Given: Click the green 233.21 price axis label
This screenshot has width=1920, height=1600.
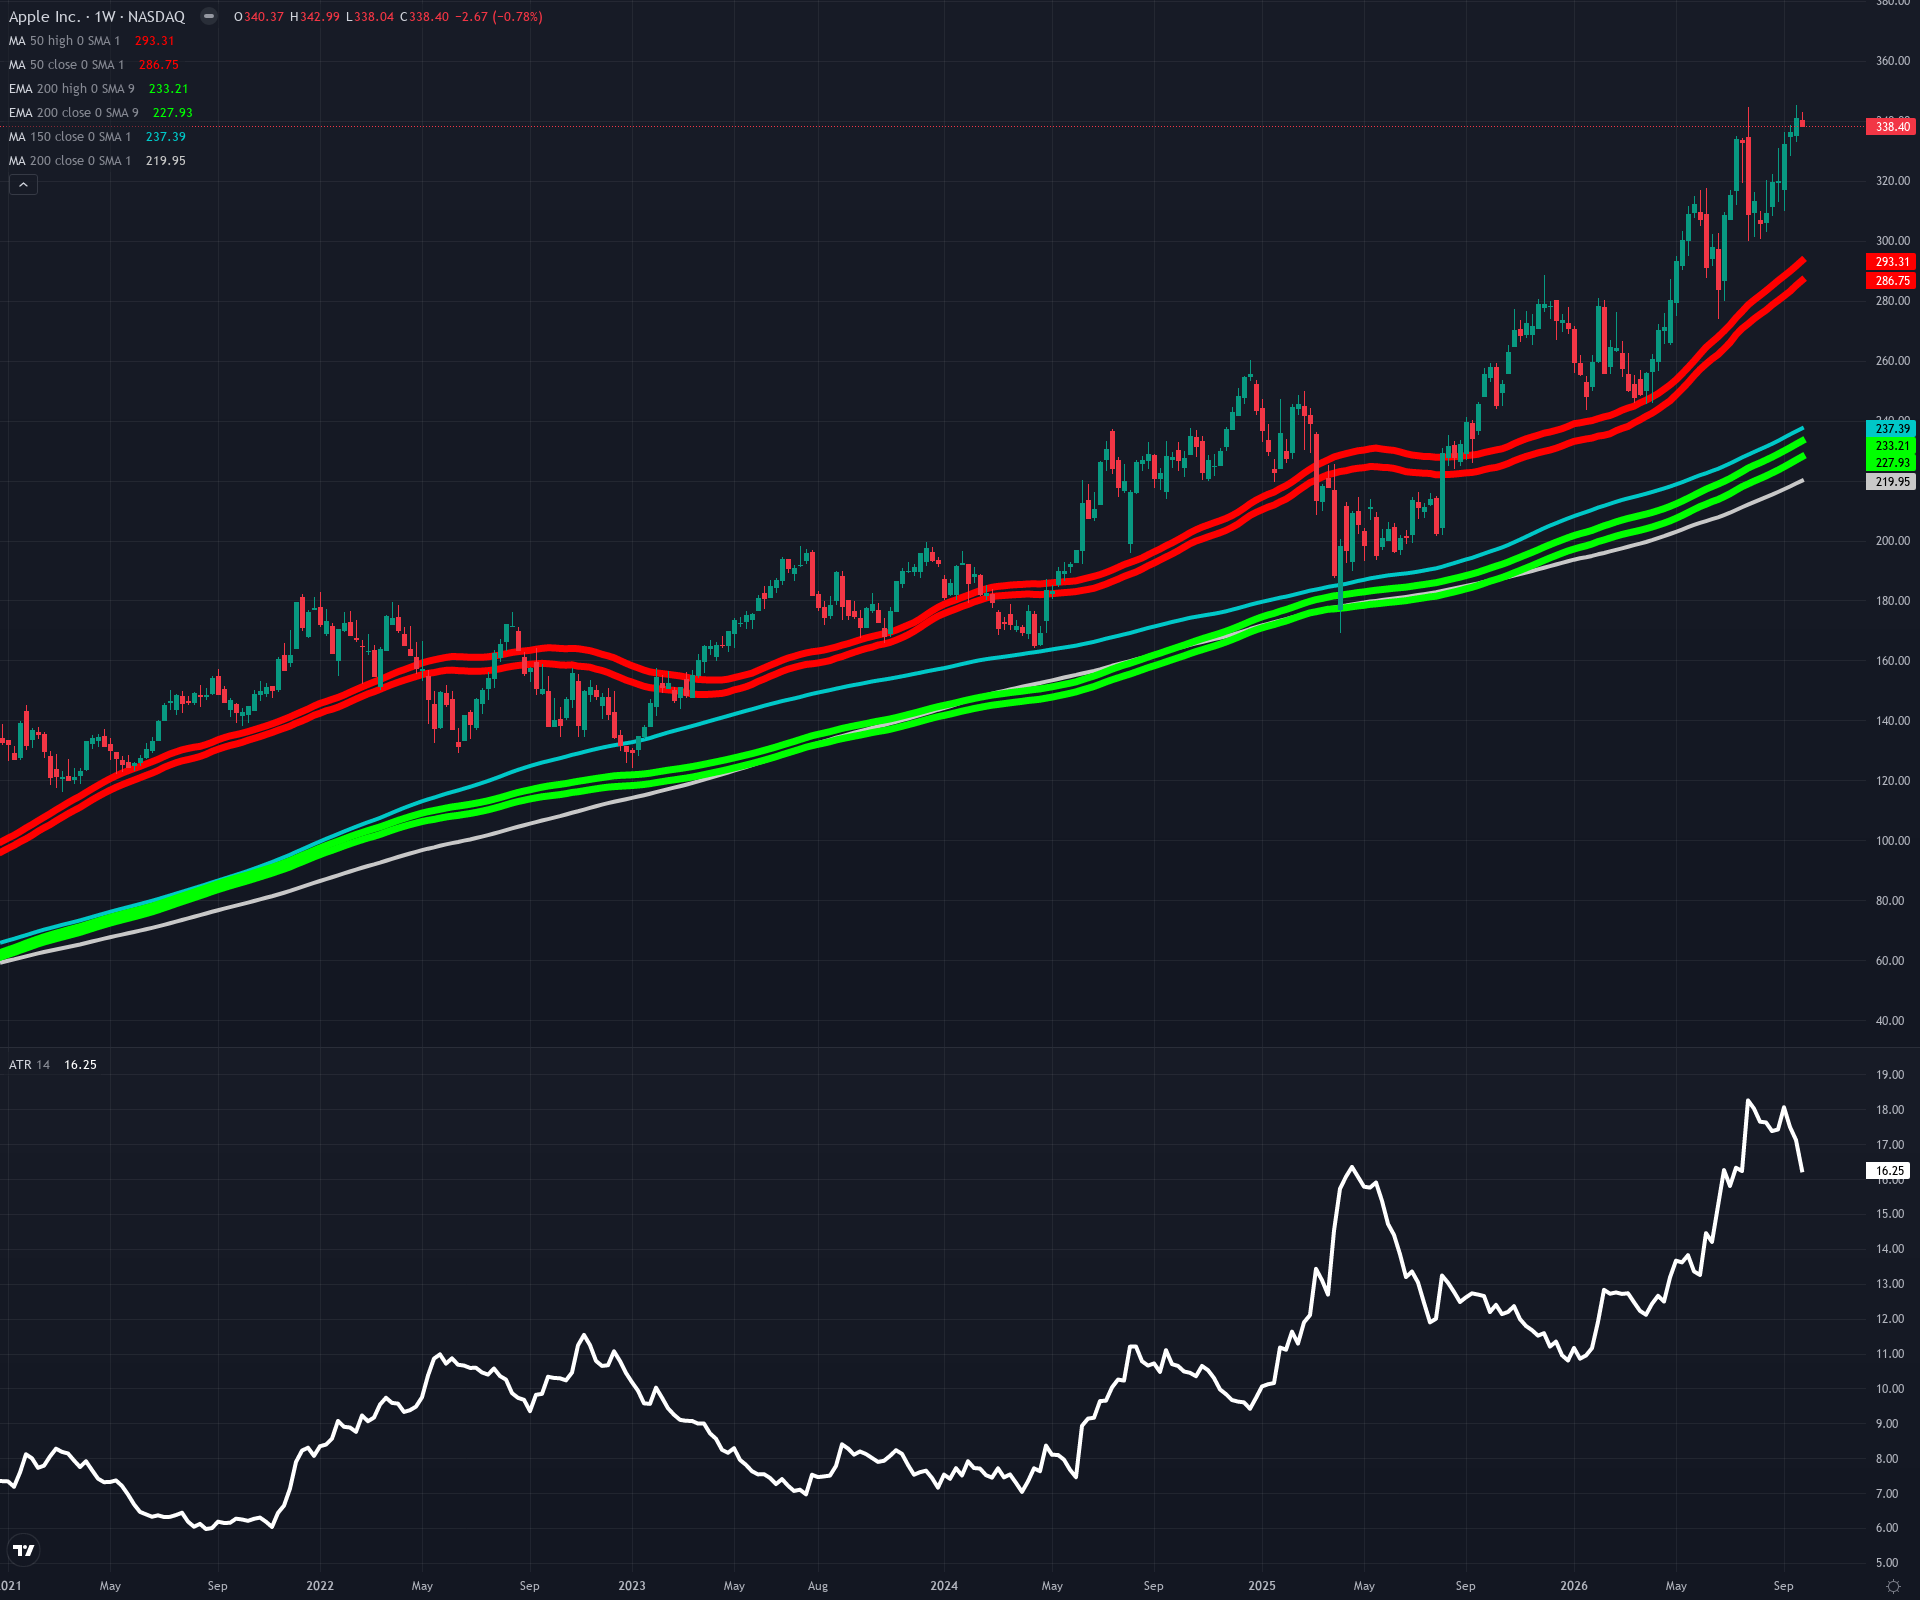Looking at the screenshot, I should tap(1891, 446).
